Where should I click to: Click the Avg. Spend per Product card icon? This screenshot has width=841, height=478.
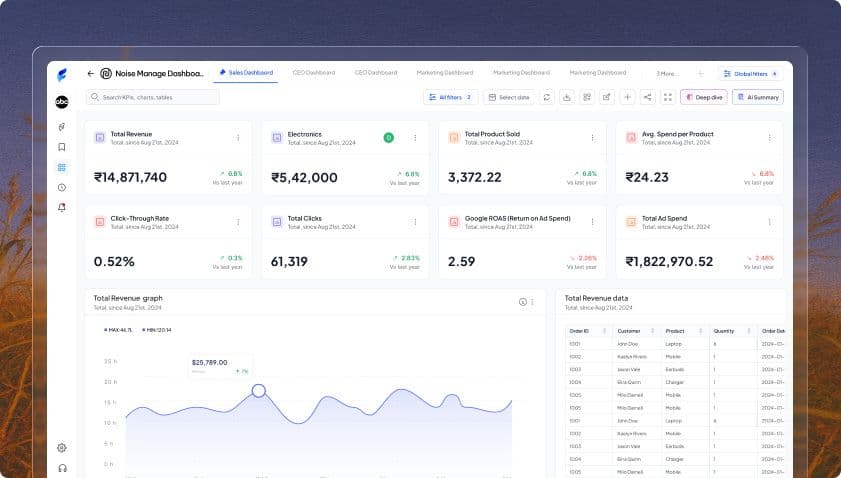[631, 138]
